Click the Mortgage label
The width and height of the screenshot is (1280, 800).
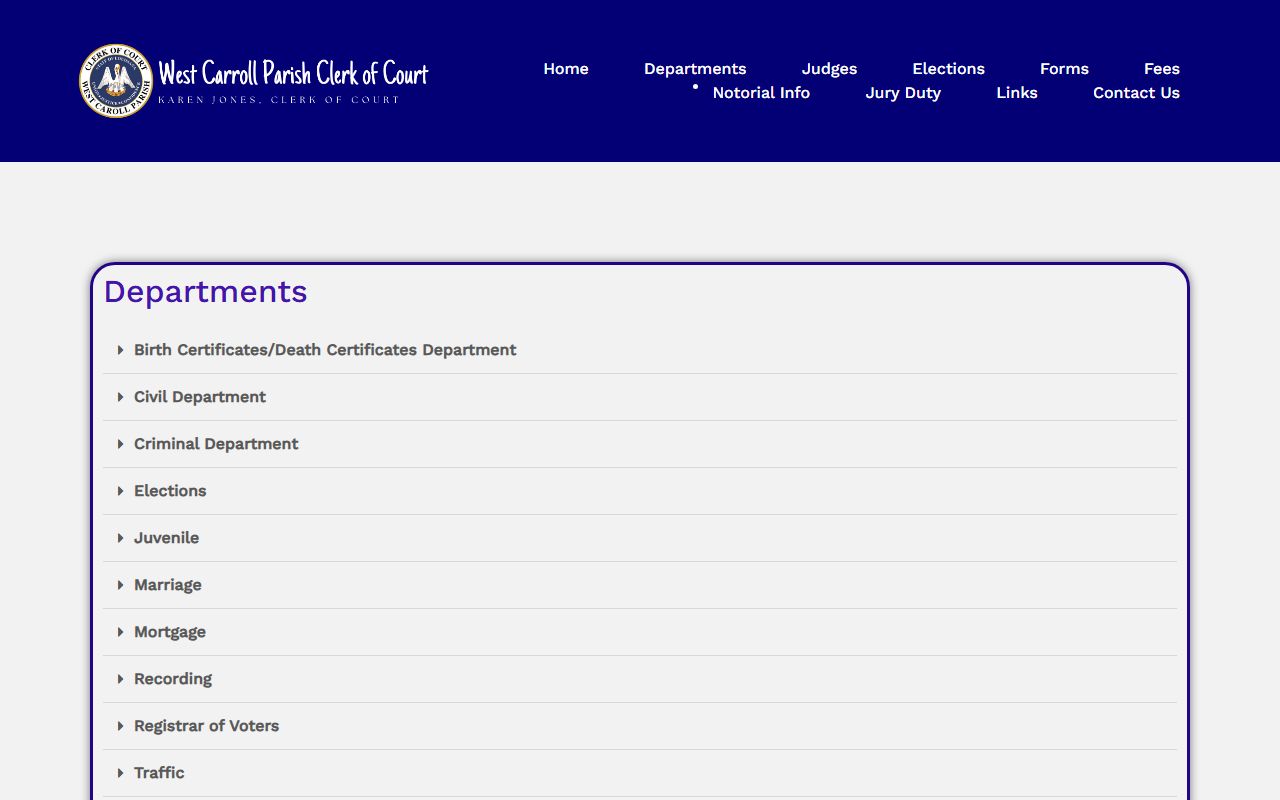(170, 632)
